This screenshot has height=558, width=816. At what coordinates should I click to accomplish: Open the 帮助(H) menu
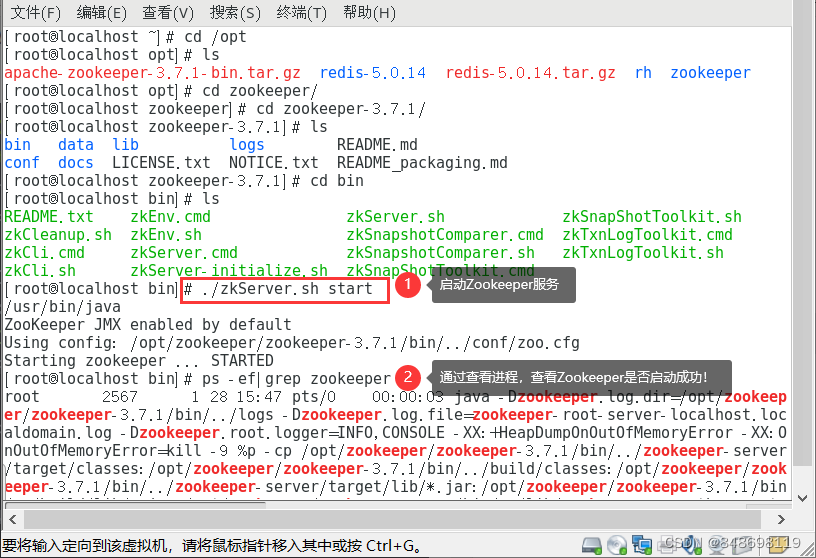[x=369, y=12]
